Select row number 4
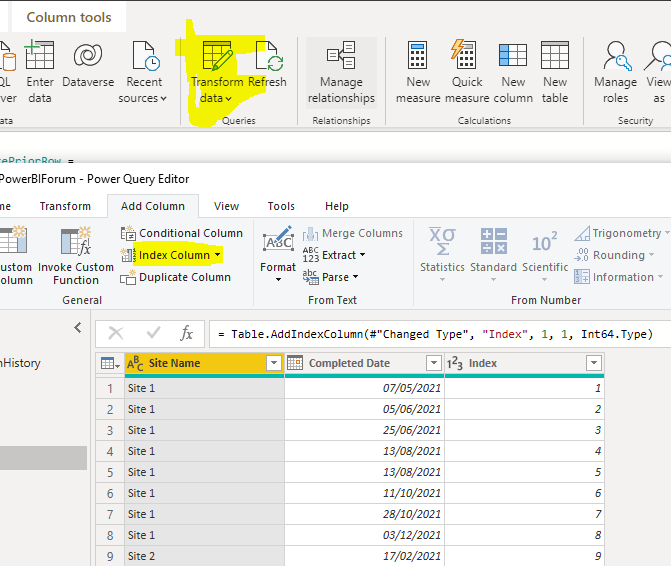This screenshot has width=671, height=566. tap(110, 451)
